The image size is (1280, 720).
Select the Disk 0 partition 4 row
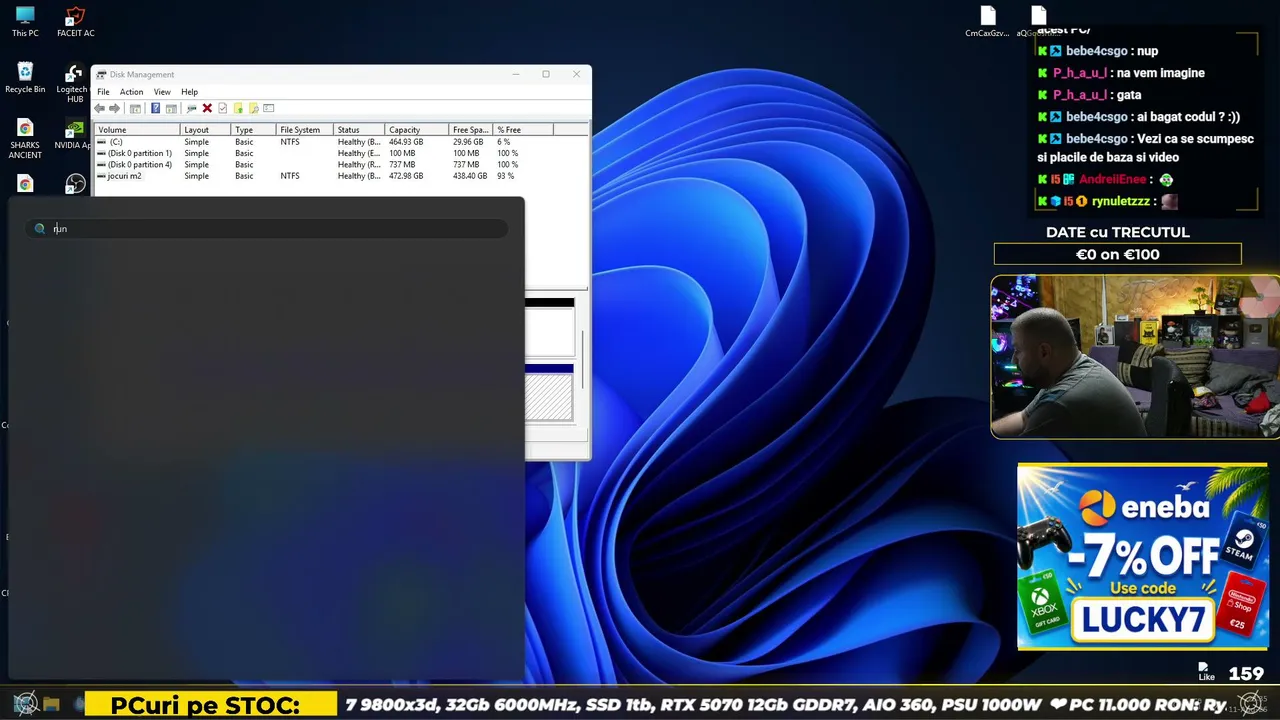coord(341,165)
